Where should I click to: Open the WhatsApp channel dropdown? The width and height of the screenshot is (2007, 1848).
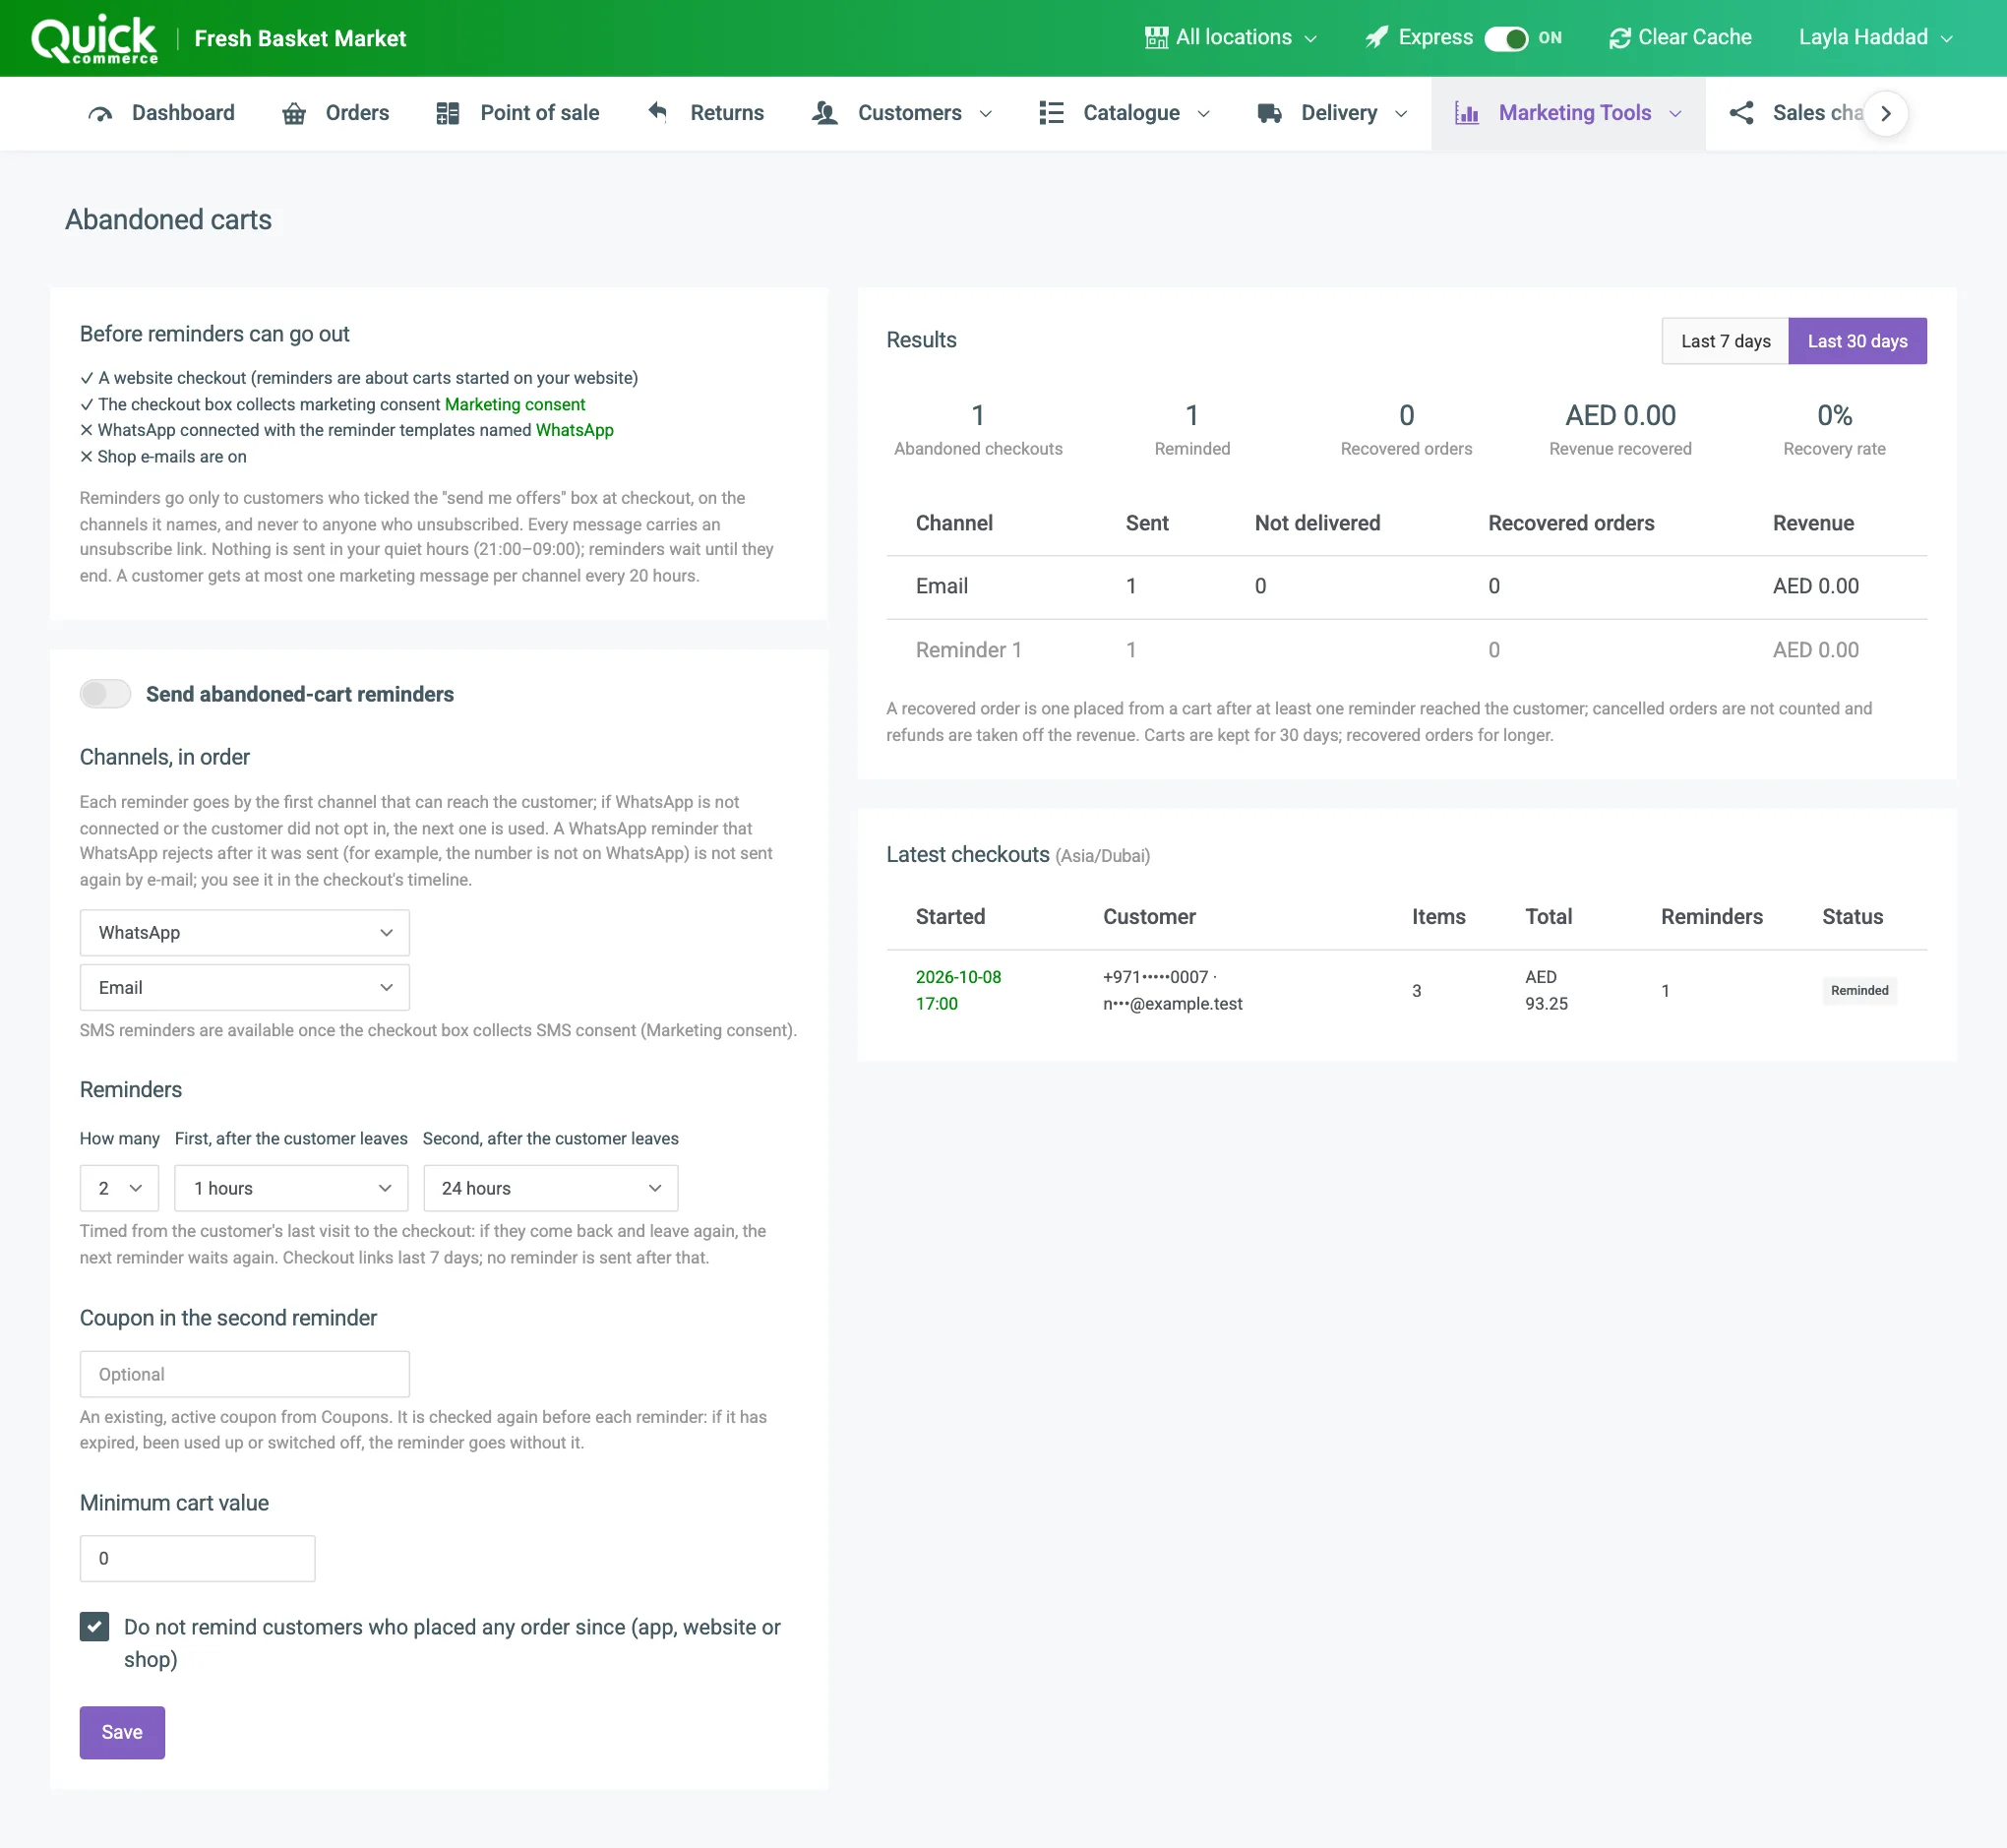(245, 933)
